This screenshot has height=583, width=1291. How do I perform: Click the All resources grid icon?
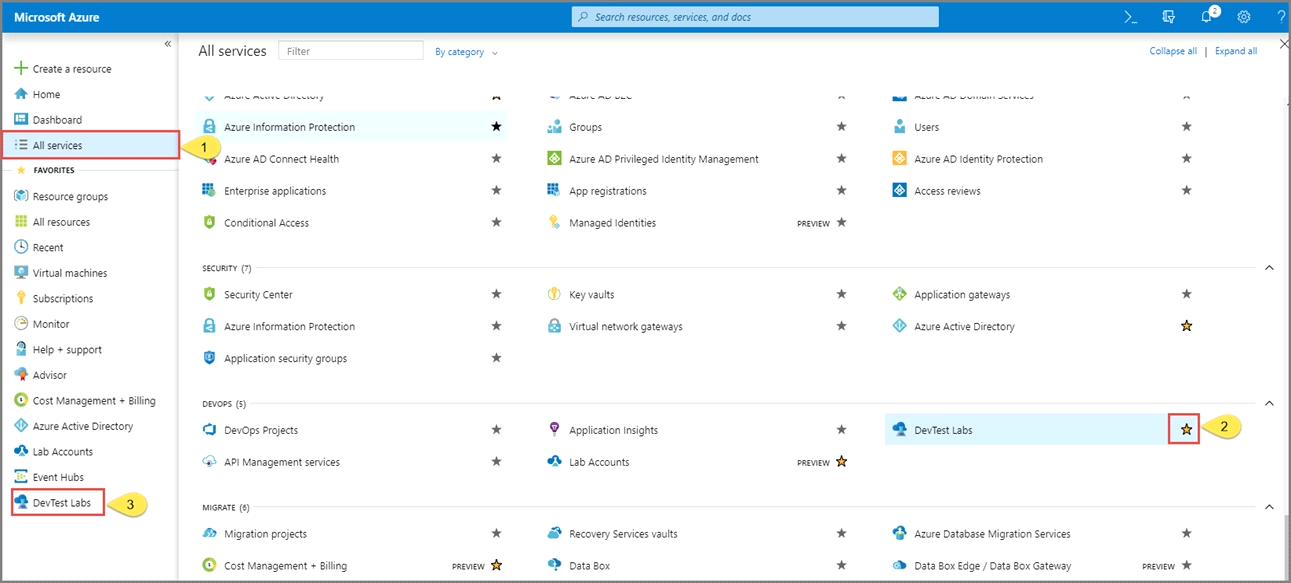point(20,222)
